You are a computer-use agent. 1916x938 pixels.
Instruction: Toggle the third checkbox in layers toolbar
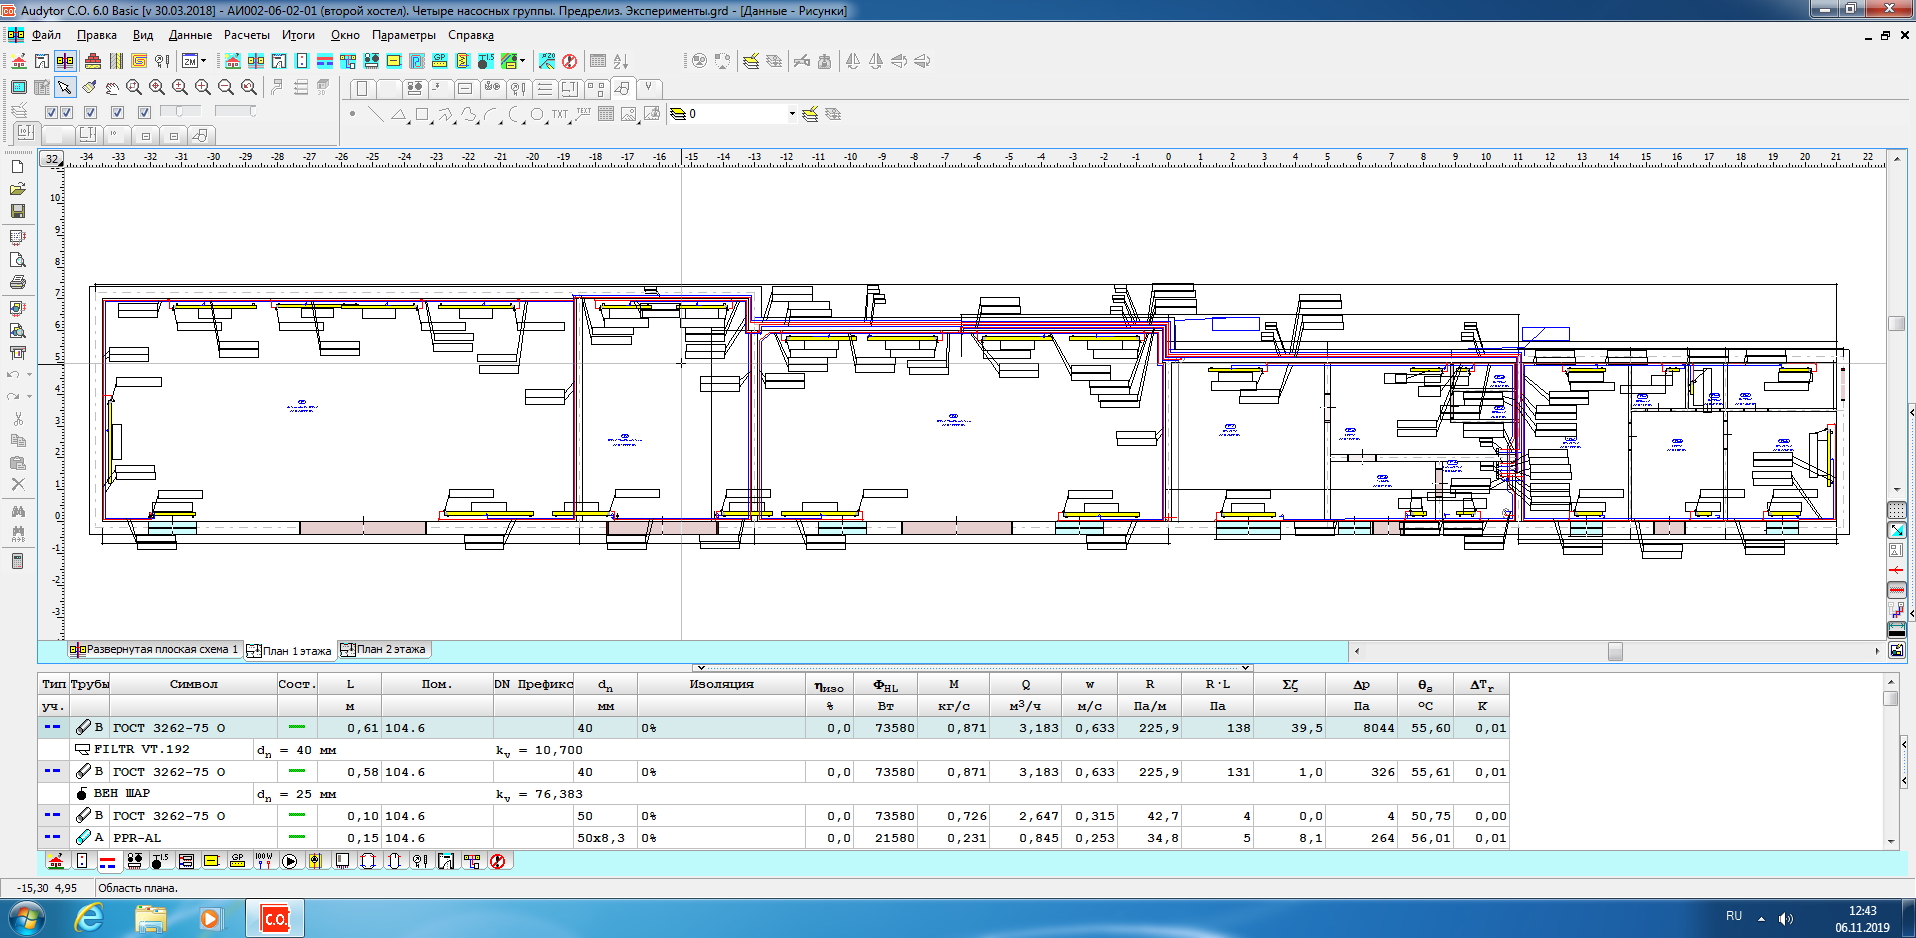[x=90, y=112]
